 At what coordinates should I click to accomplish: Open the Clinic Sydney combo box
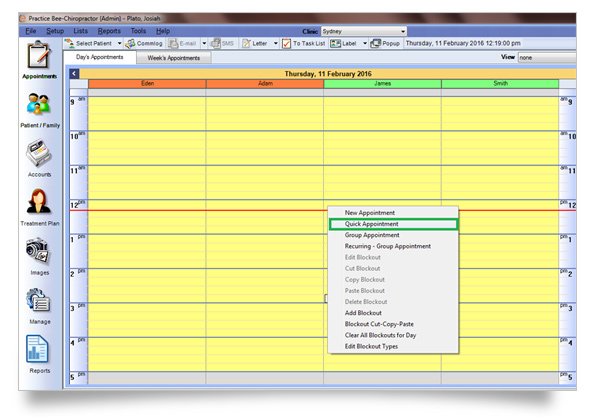tap(364, 31)
